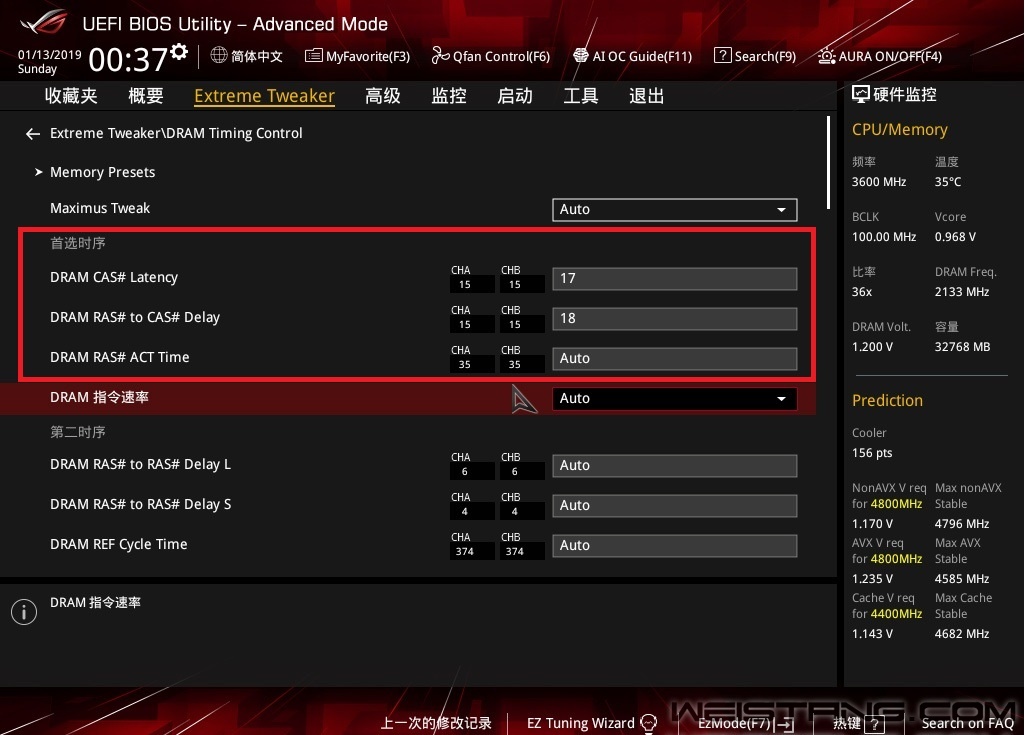Click the 00:37 clock display
The image size is (1029, 735).
128,59
